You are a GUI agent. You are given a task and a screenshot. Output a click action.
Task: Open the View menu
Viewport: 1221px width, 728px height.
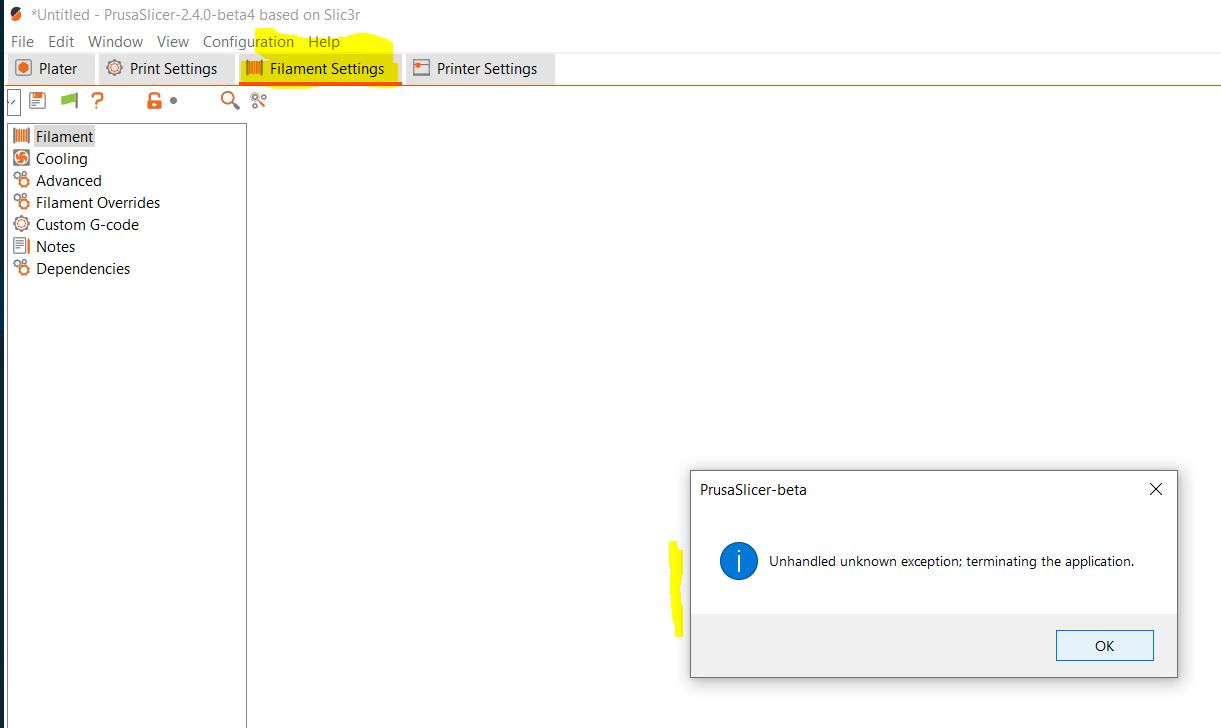[173, 42]
